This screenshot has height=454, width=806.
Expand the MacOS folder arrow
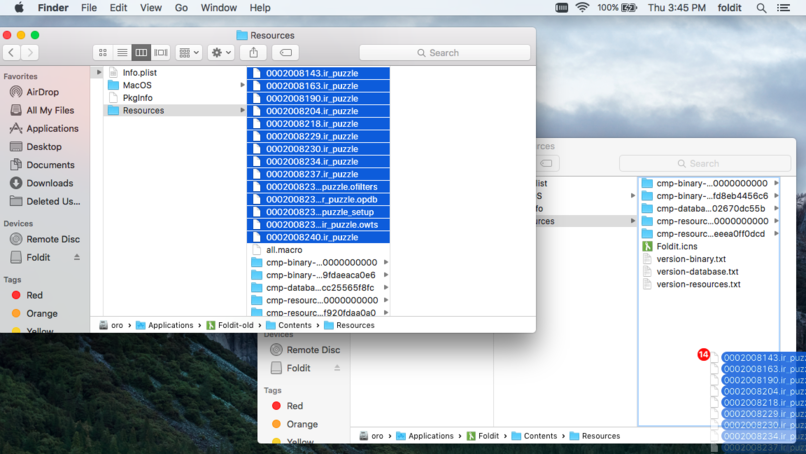click(x=242, y=85)
